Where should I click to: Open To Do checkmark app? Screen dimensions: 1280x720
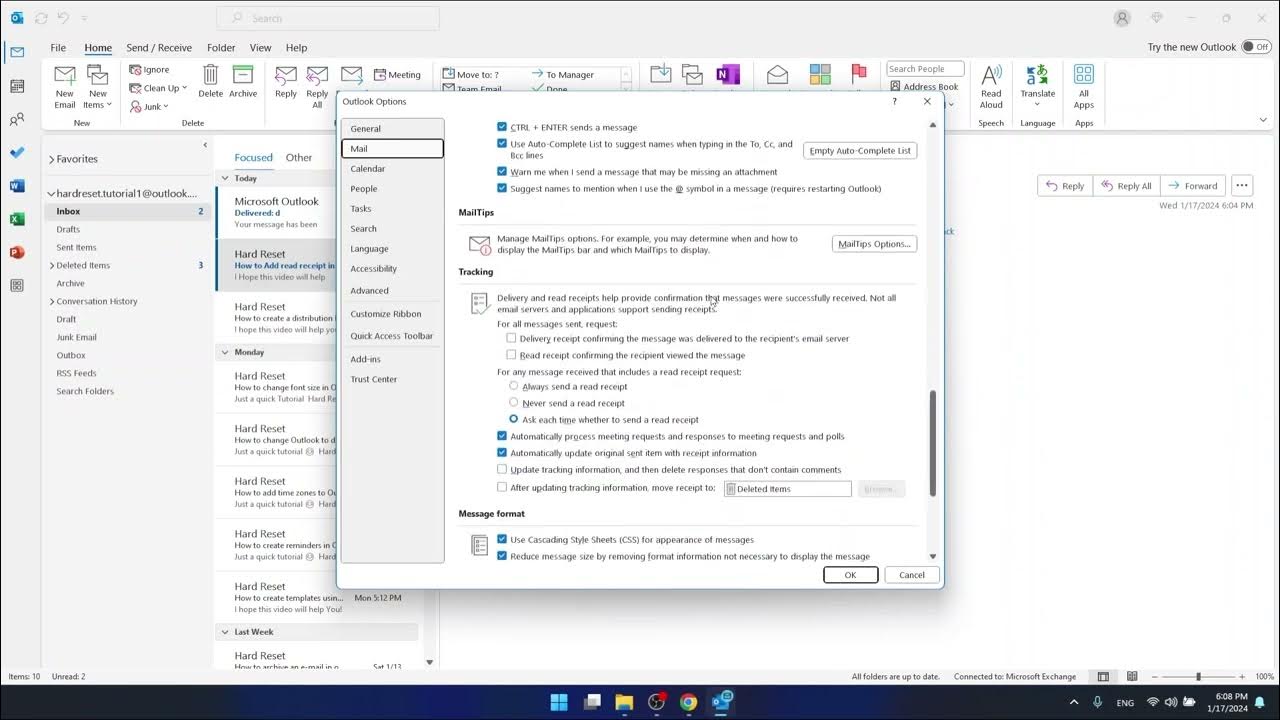17,153
